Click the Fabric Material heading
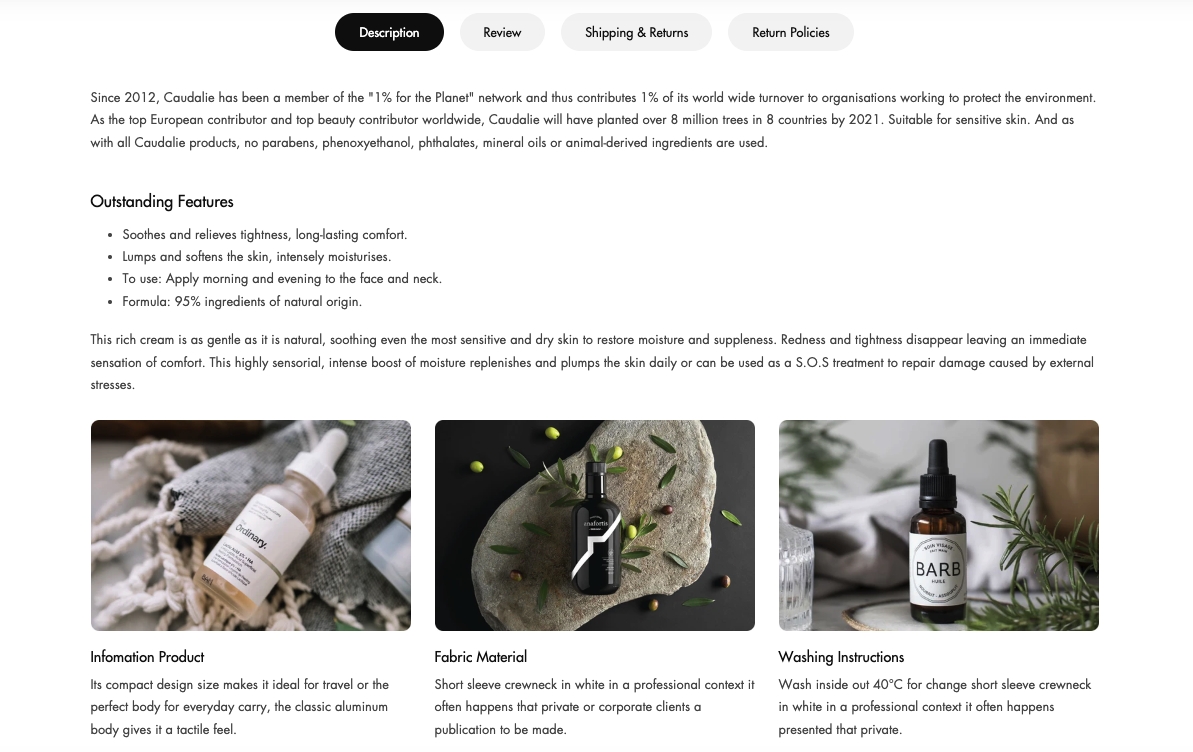This screenshot has width=1193, height=752. [480, 657]
